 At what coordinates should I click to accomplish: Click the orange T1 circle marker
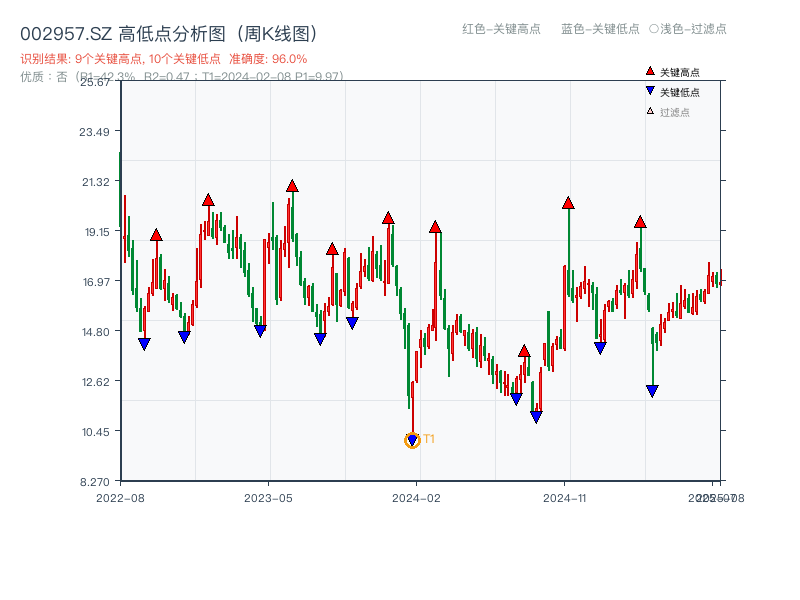point(412,439)
